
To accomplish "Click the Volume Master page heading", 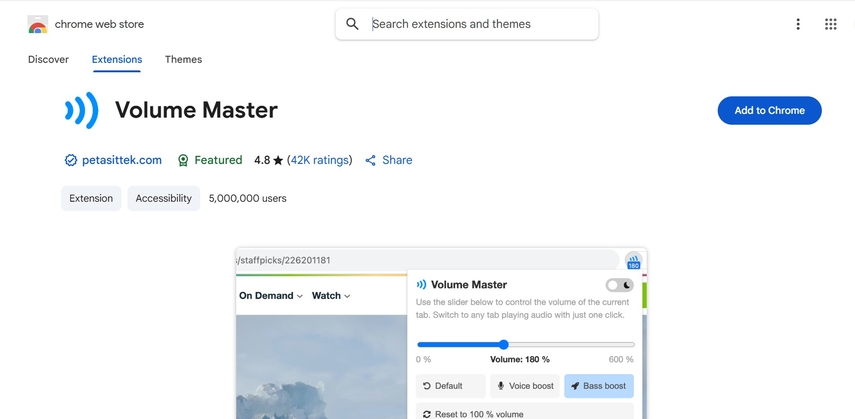I will 196,110.
